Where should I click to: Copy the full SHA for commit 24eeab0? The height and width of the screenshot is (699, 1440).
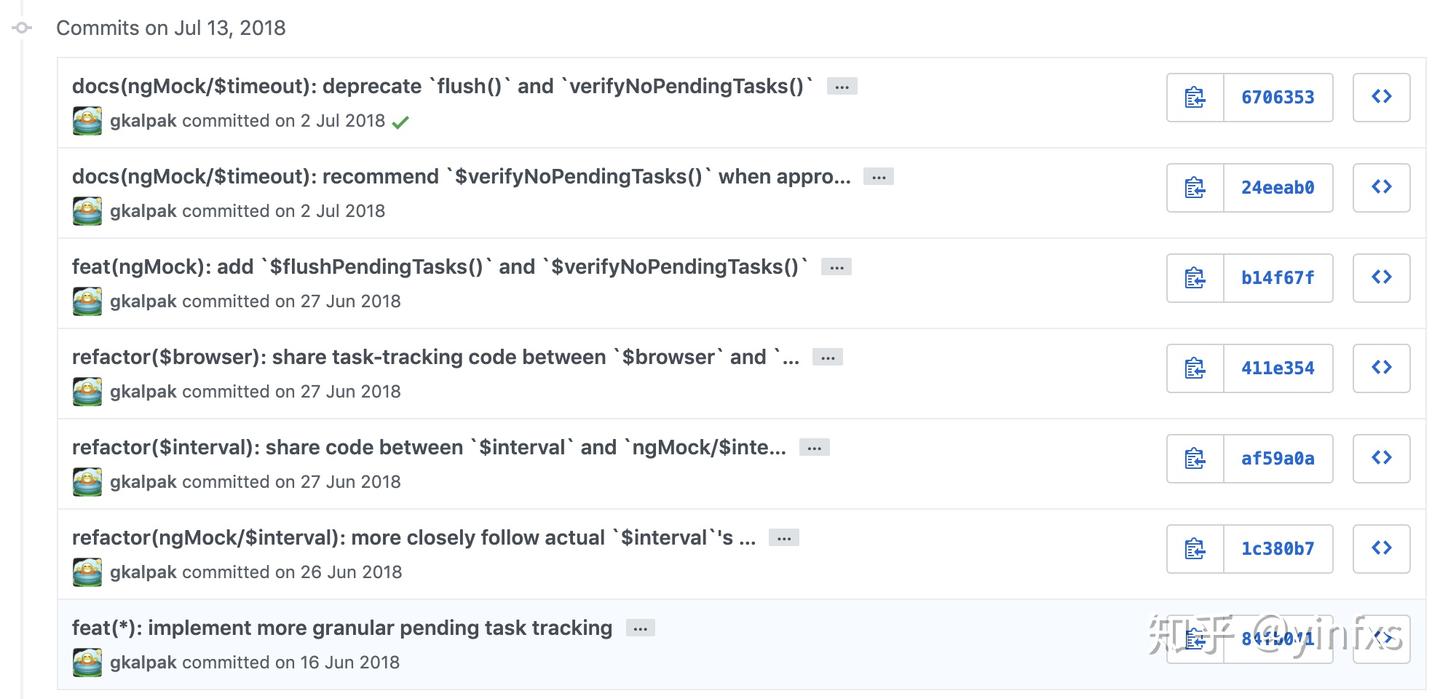point(1195,187)
